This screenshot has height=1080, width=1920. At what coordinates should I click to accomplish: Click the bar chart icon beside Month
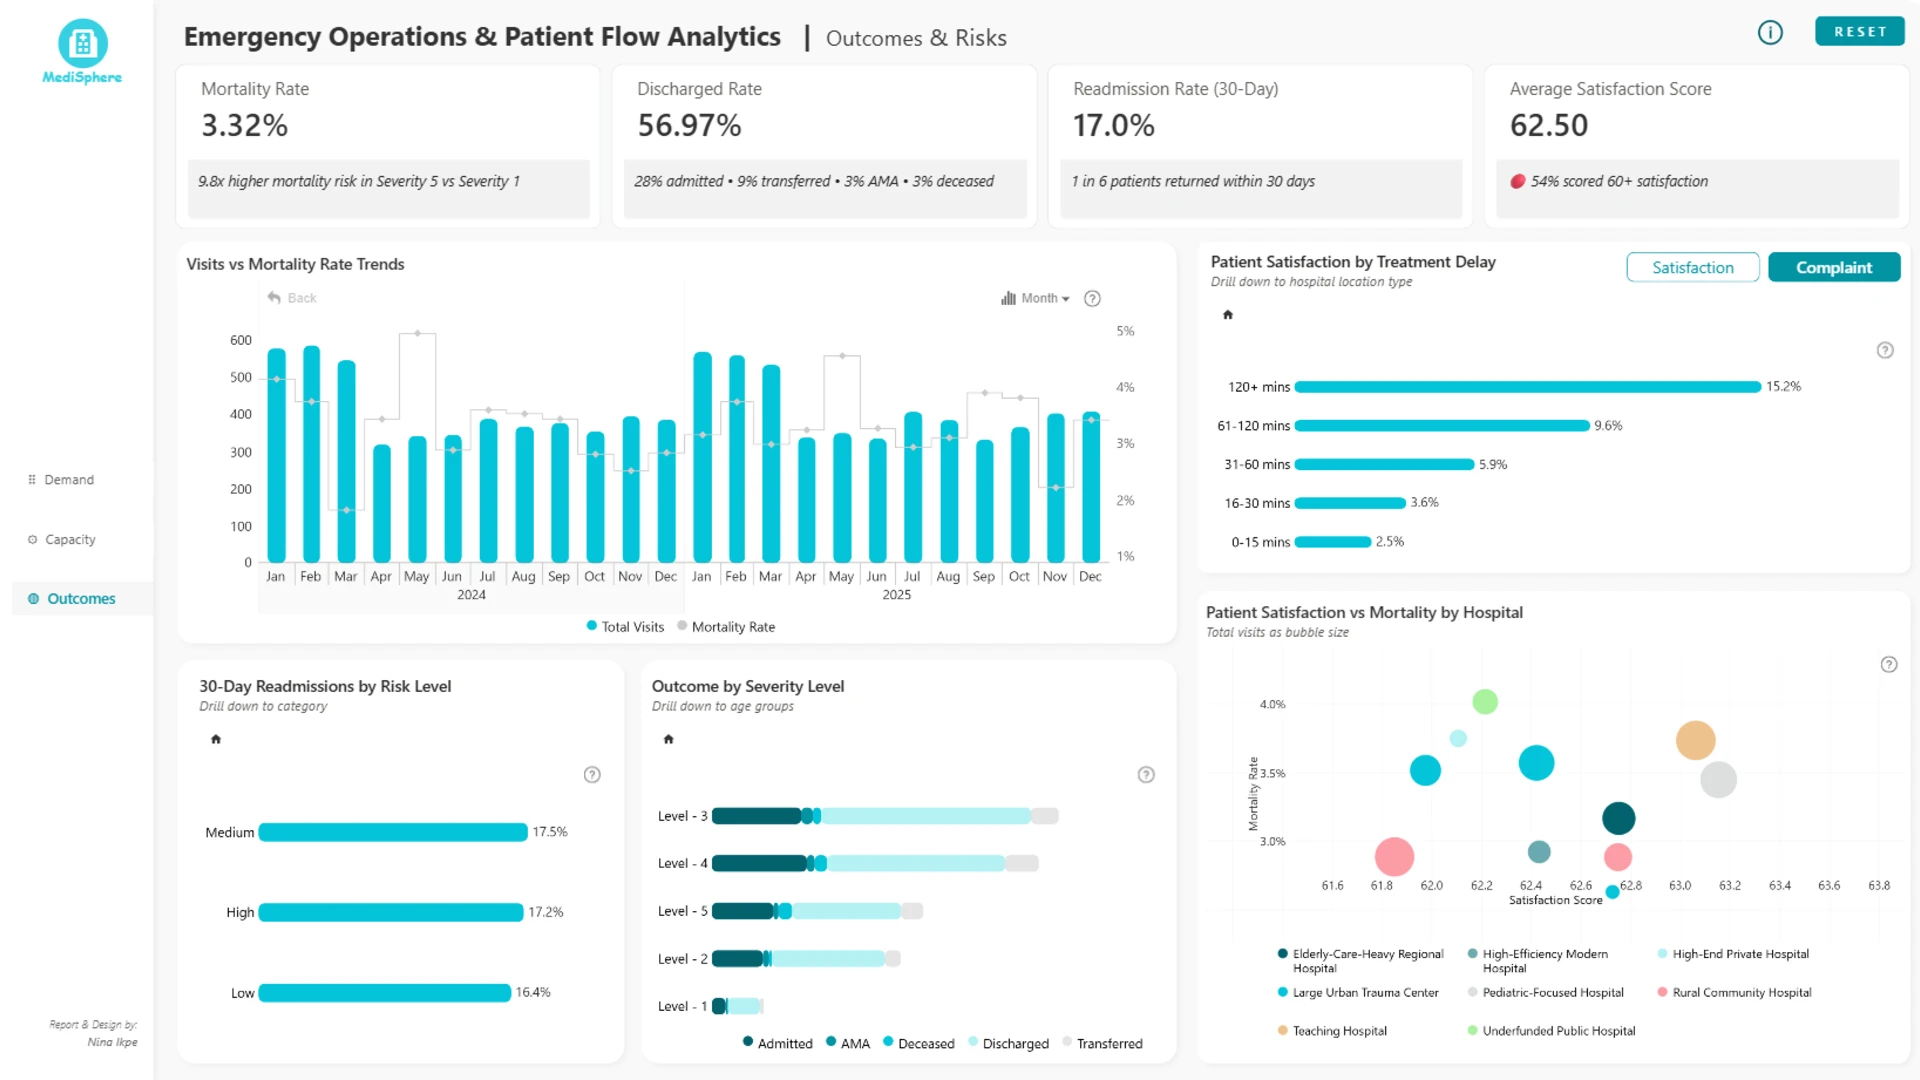1008,298
